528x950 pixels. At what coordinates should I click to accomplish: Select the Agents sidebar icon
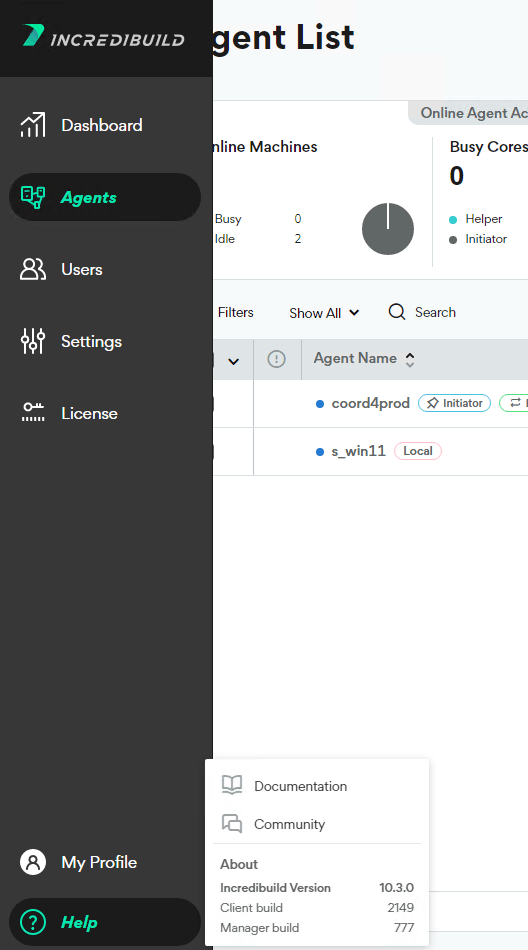(33, 198)
